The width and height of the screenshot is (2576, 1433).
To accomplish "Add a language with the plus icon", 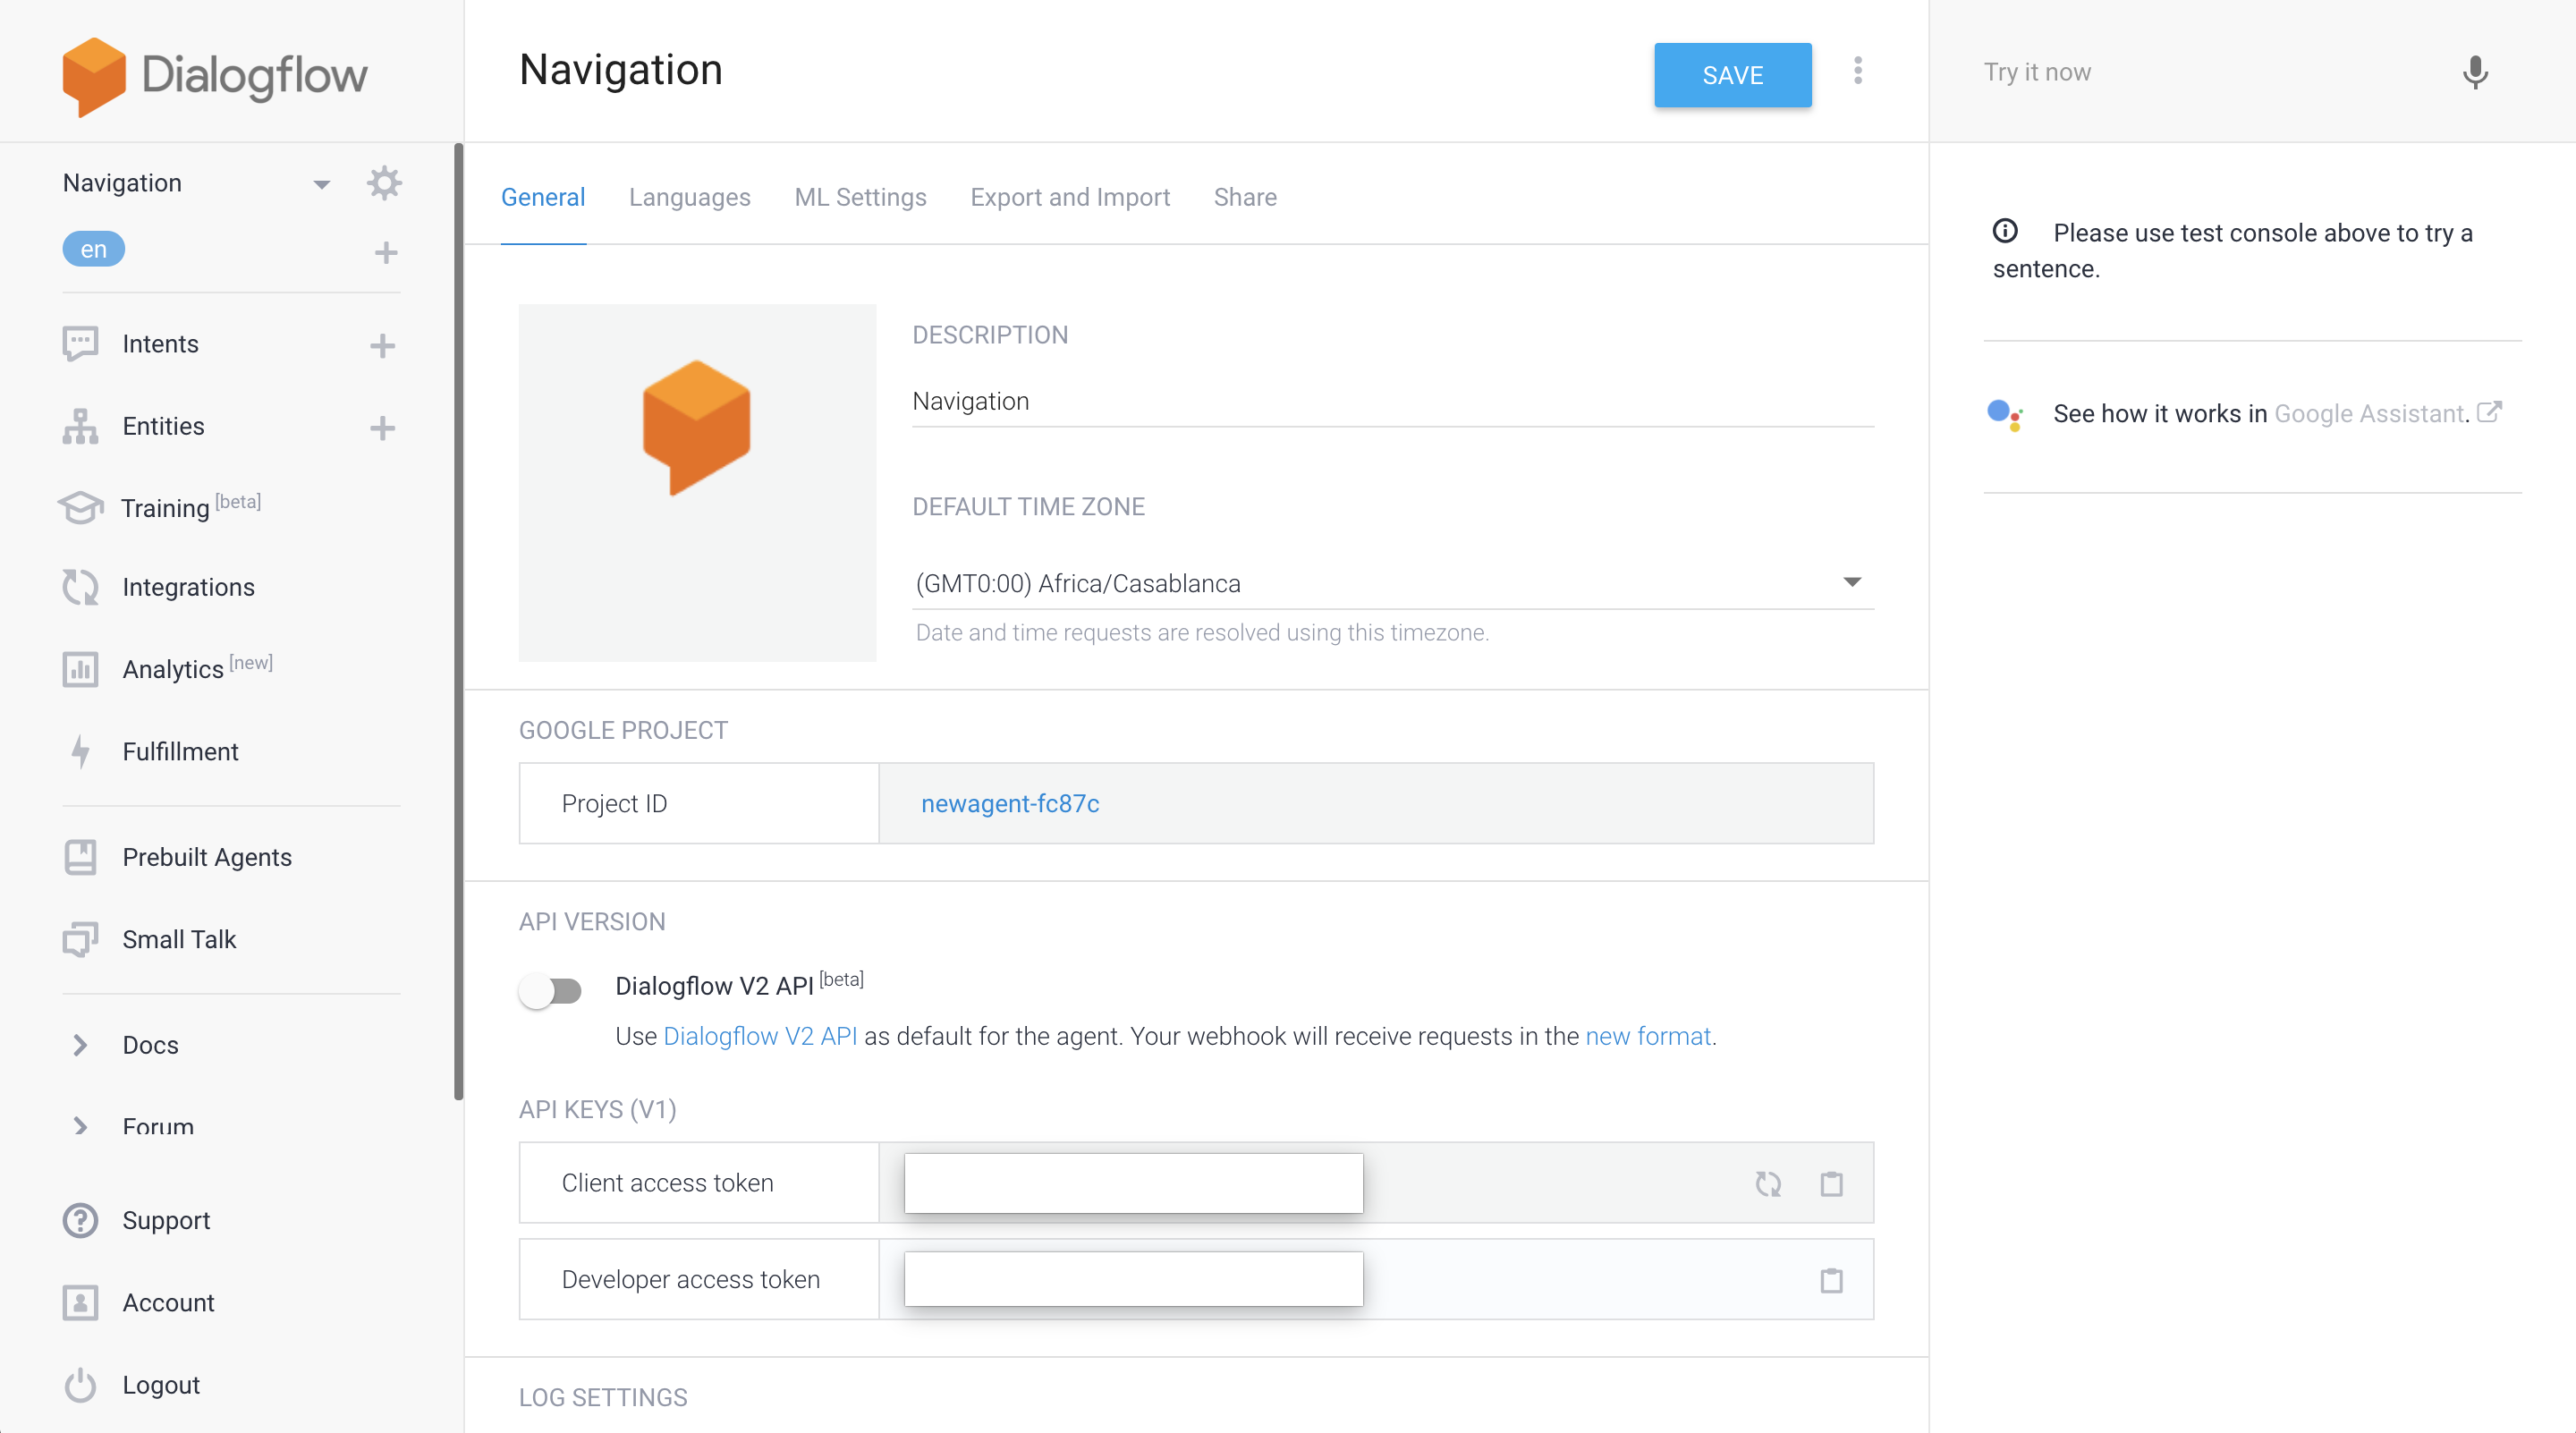I will click(x=386, y=252).
